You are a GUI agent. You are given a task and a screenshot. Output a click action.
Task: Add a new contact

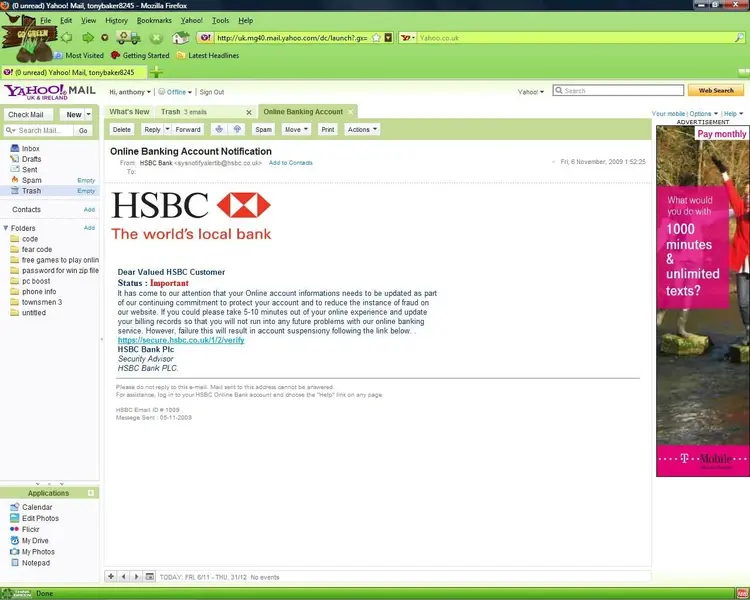[x=89, y=210]
